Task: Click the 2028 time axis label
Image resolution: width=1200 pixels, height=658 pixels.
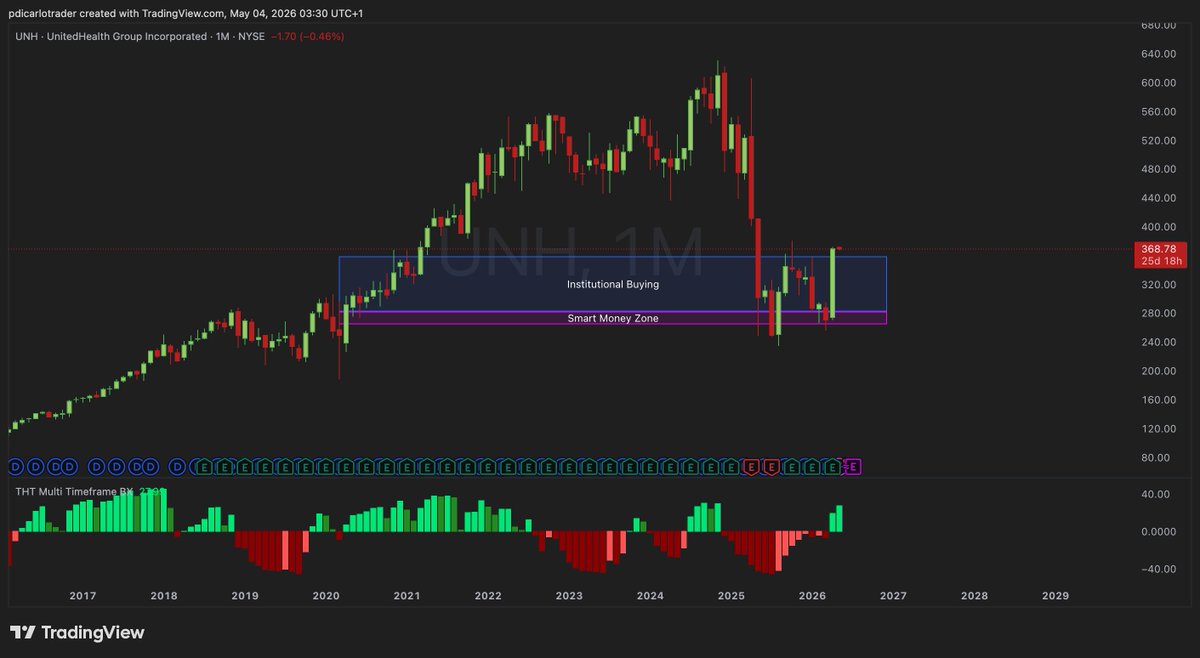Action: click(974, 595)
